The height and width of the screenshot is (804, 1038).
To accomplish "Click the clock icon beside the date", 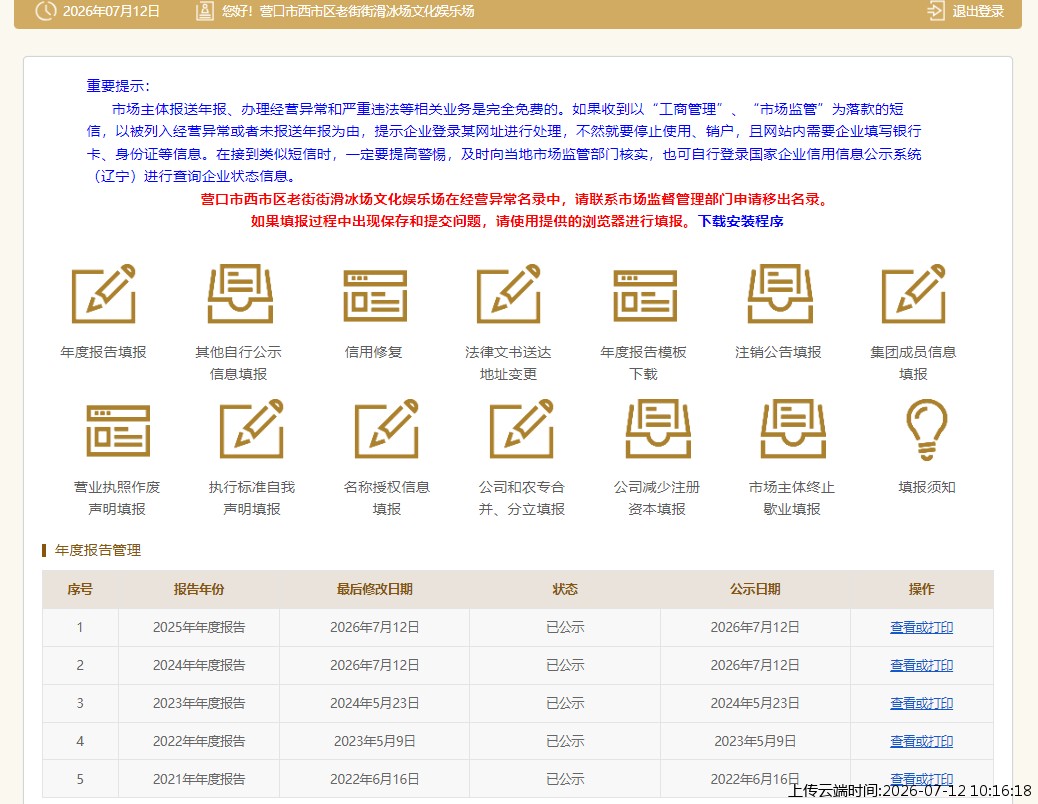I will click(x=45, y=11).
